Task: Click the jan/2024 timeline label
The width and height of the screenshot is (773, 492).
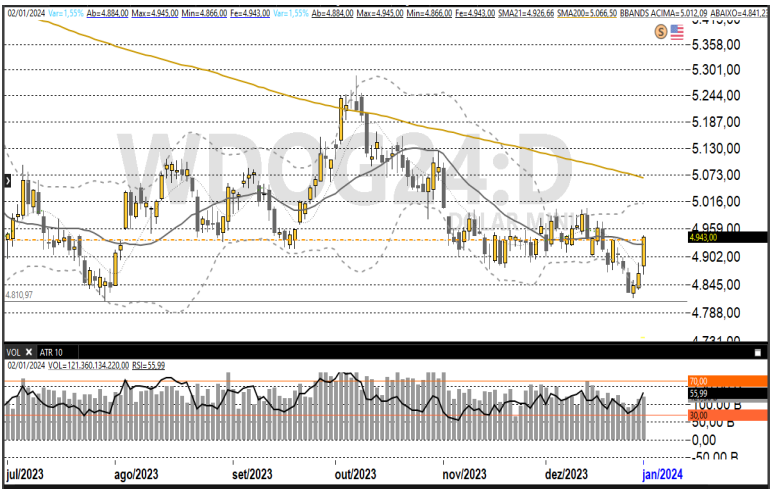Action: (x=663, y=474)
